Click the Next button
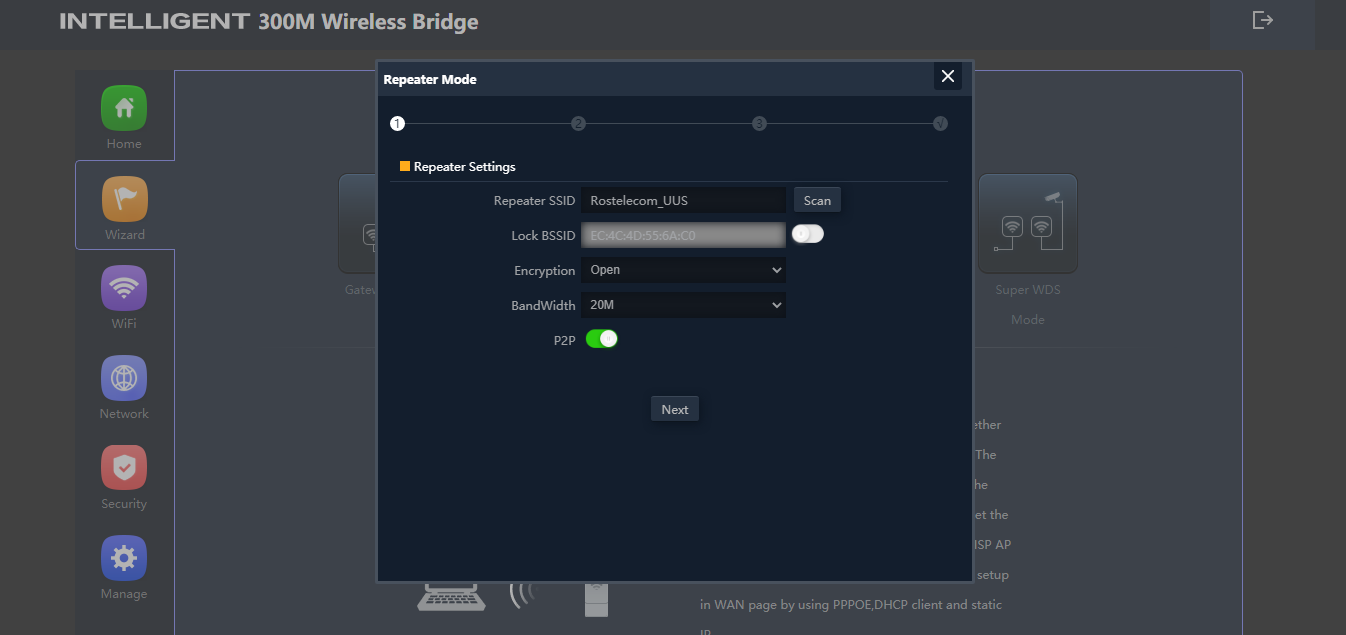Viewport: 1346px width, 635px height. click(x=675, y=409)
